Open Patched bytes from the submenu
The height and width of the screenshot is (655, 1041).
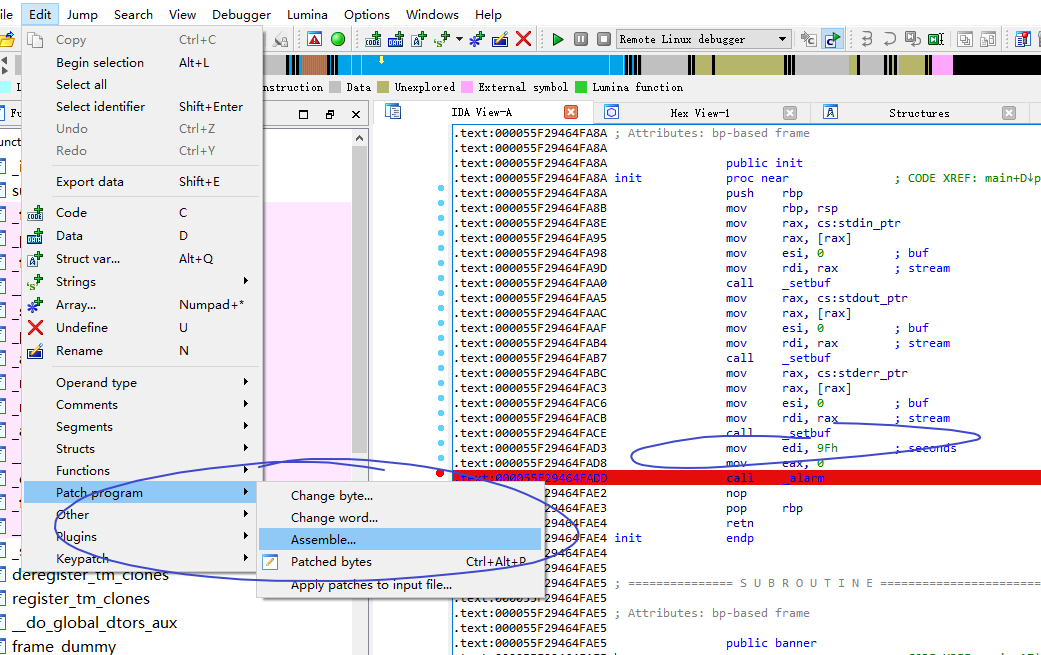coord(400,561)
